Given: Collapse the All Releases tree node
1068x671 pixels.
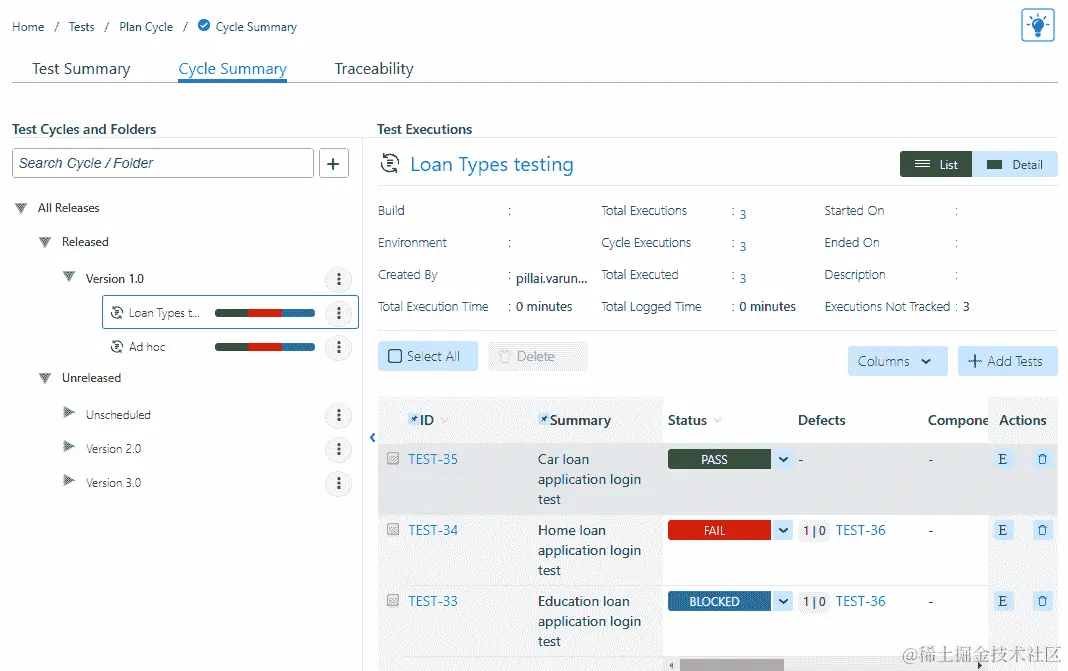Looking at the screenshot, I should click(x=21, y=208).
